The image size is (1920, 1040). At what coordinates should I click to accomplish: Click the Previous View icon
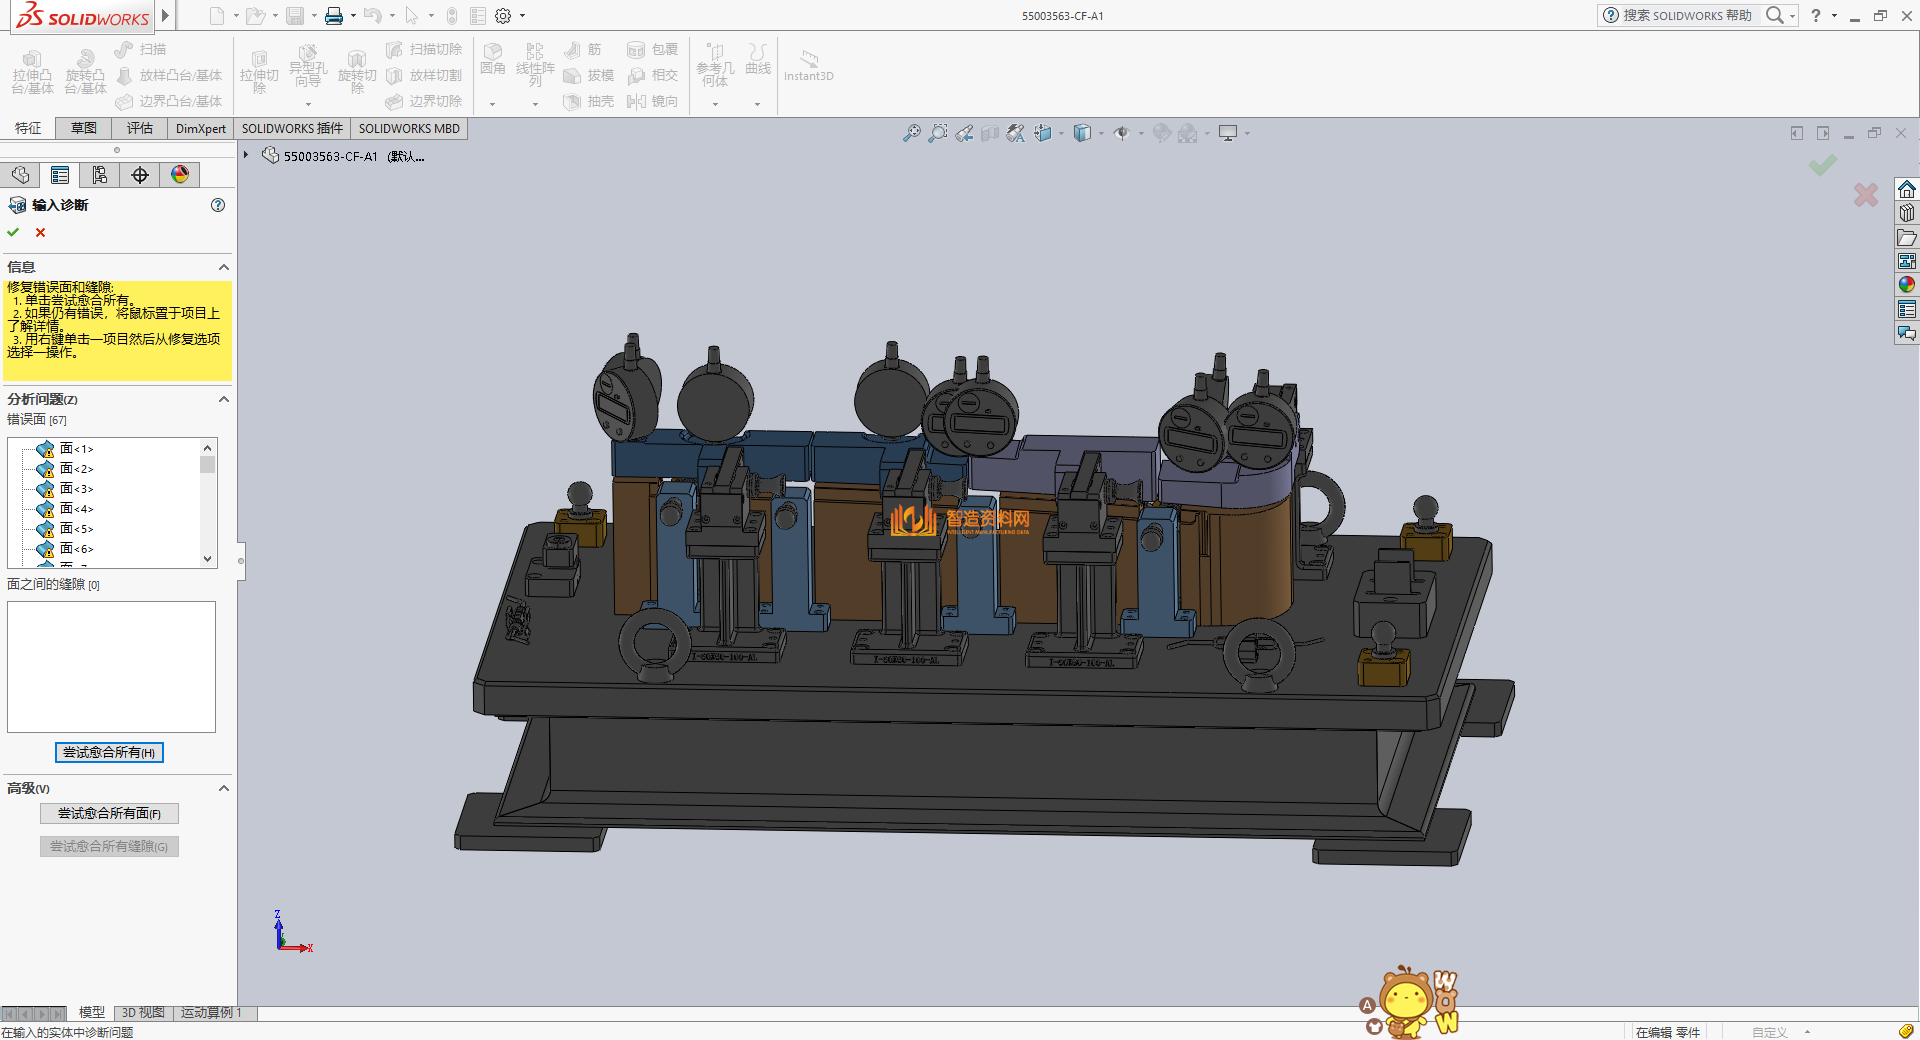click(x=964, y=133)
